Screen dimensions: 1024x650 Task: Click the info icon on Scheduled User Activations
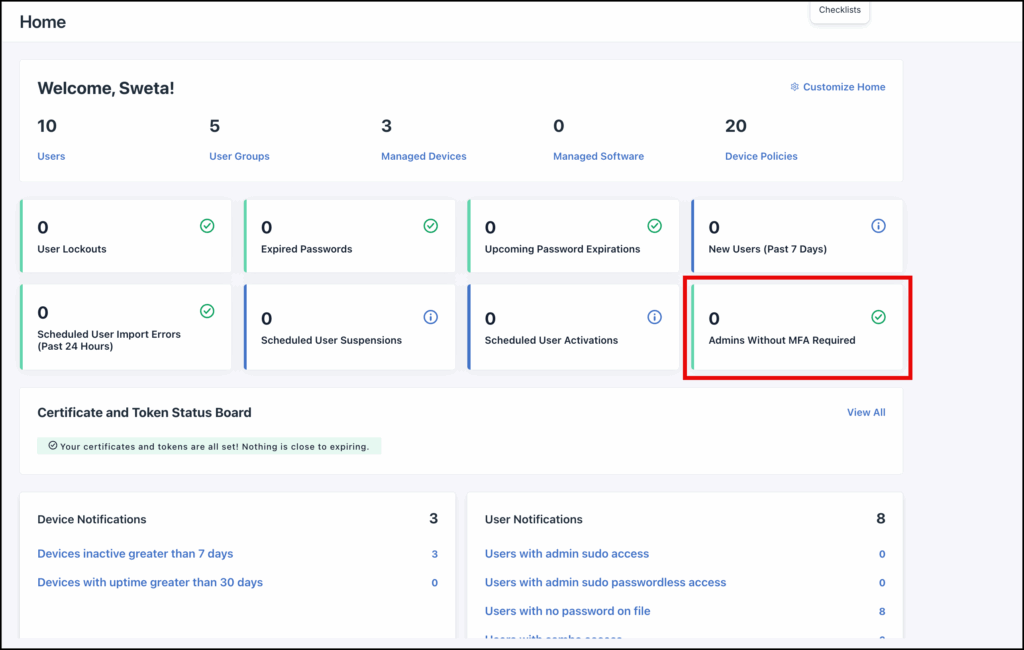click(x=655, y=316)
